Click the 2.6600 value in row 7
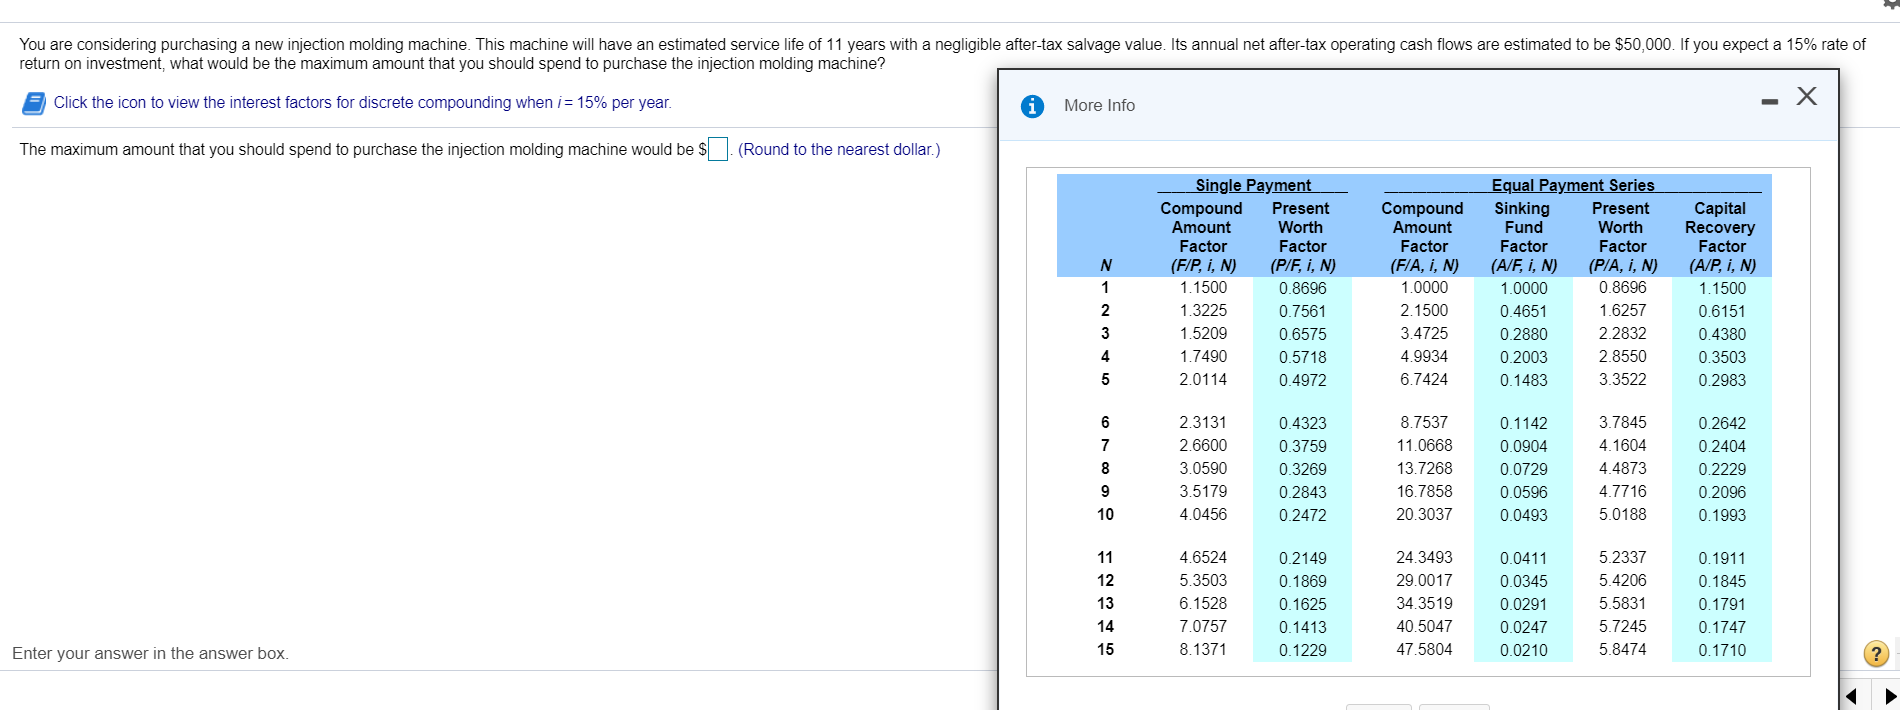Viewport: 1900px width, 710px height. point(1203,446)
